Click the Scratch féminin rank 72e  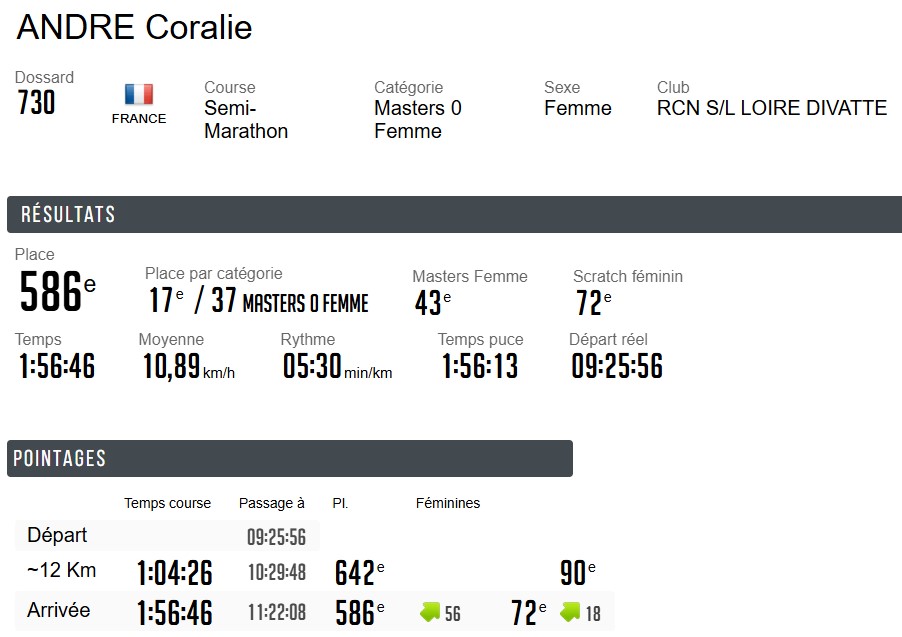pyautogui.click(x=593, y=302)
